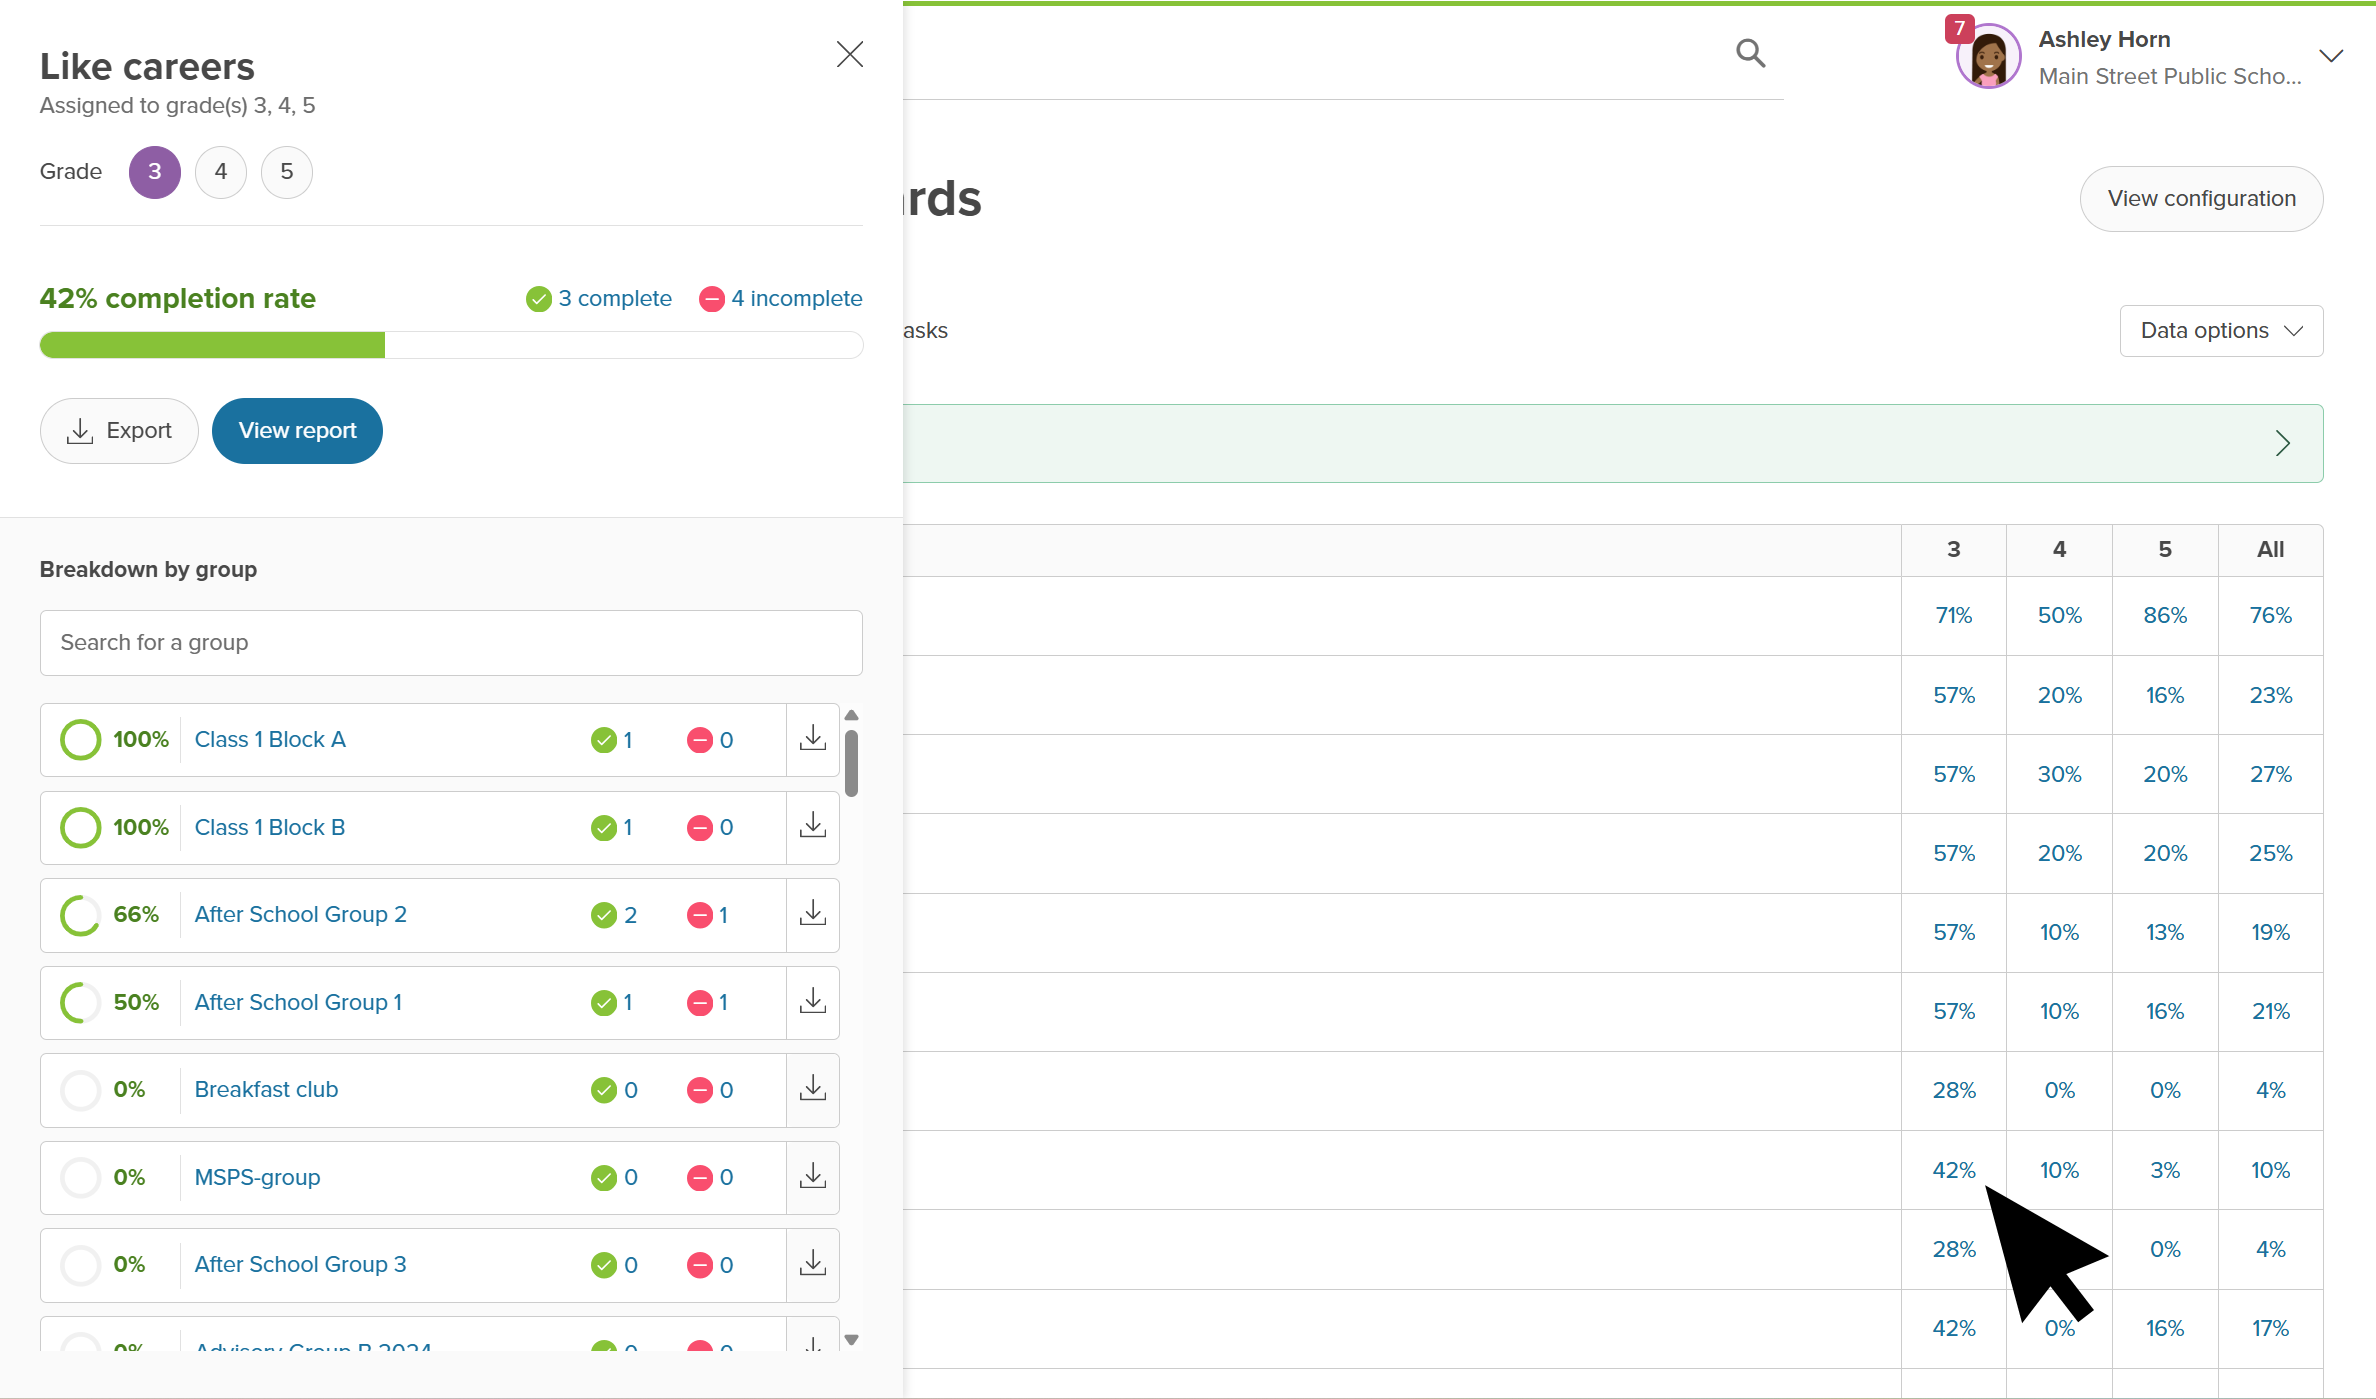2376x1399 pixels.
Task: Click the completion rate progress bar
Action: (451, 345)
